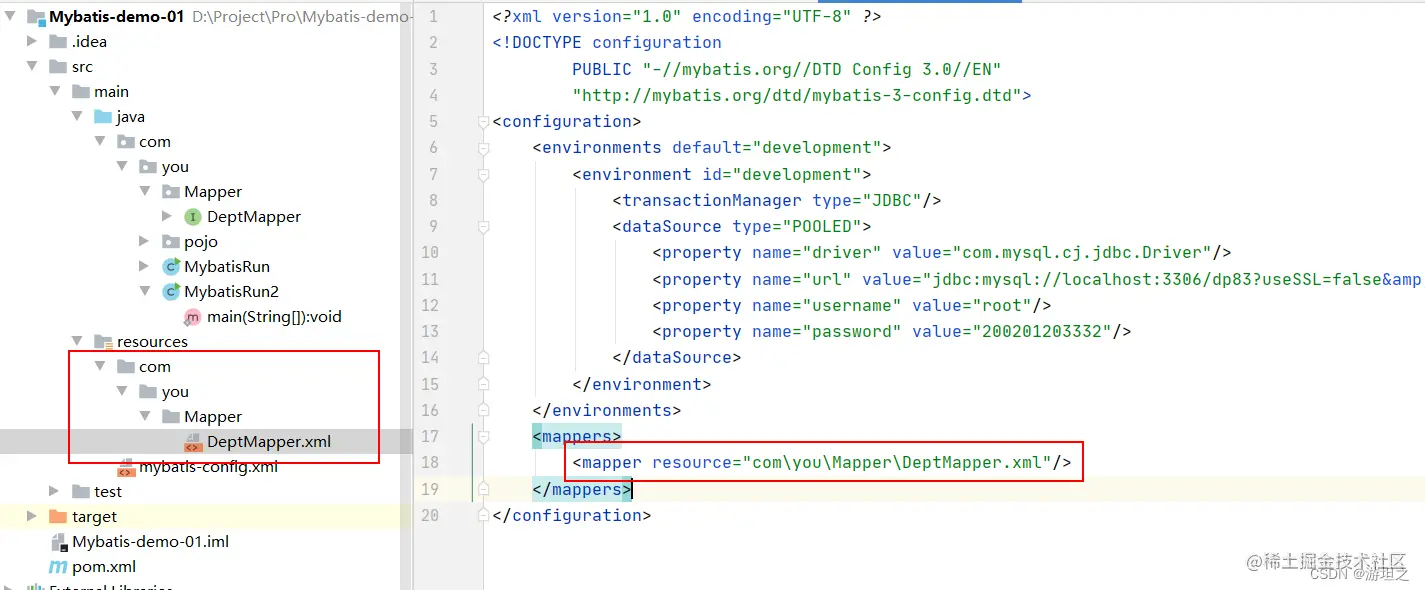Click the closing </configuration> tag
1425x590 pixels.
572,515
